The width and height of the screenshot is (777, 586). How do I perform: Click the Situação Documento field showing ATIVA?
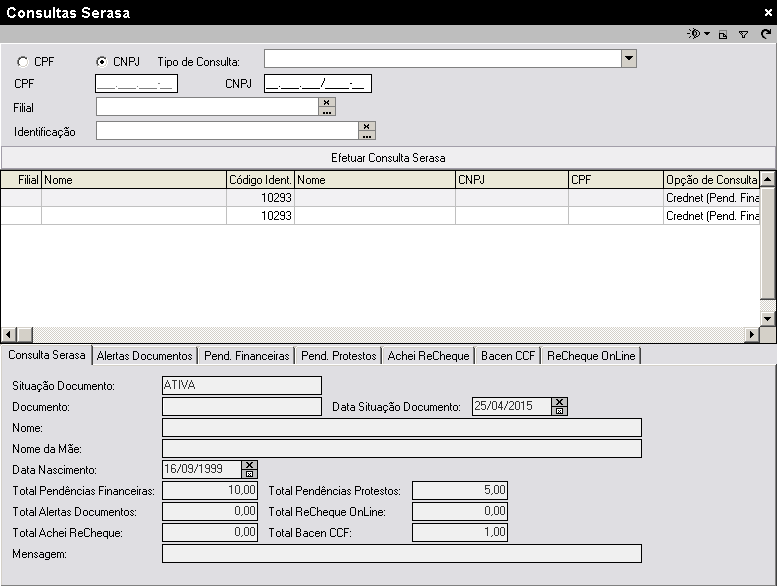pyautogui.click(x=242, y=385)
